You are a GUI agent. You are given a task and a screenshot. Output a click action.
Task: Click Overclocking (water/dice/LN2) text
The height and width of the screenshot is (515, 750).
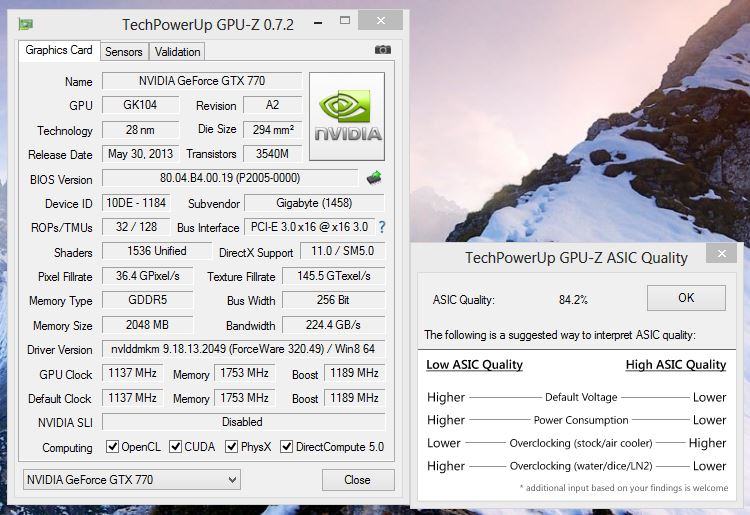tap(581, 466)
